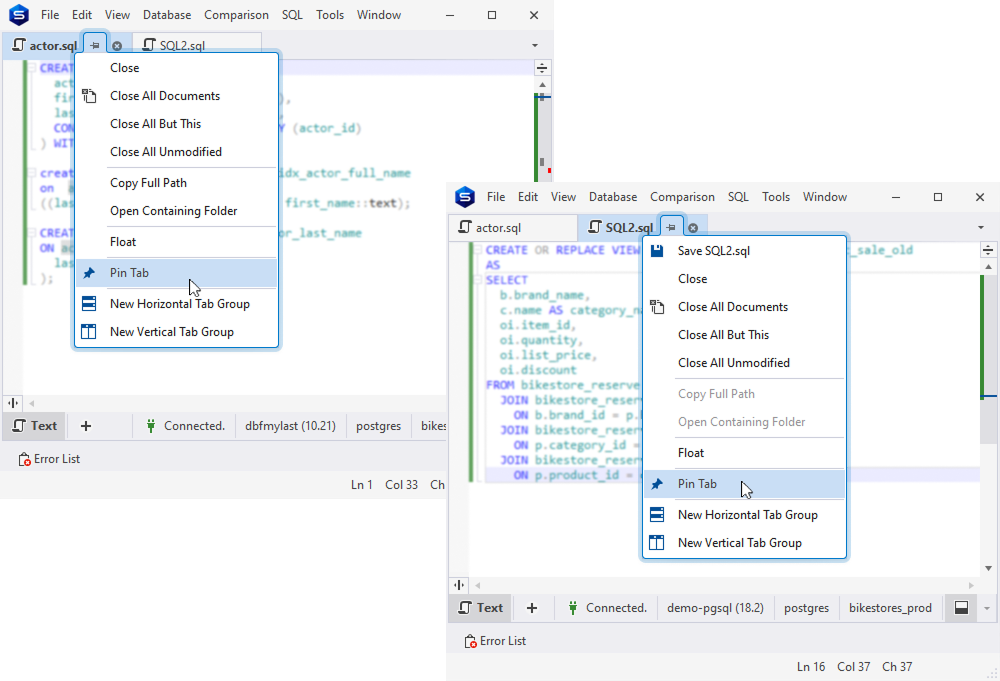
Task: Choose Close All But This in right menu
Action: [x=744, y=335]
